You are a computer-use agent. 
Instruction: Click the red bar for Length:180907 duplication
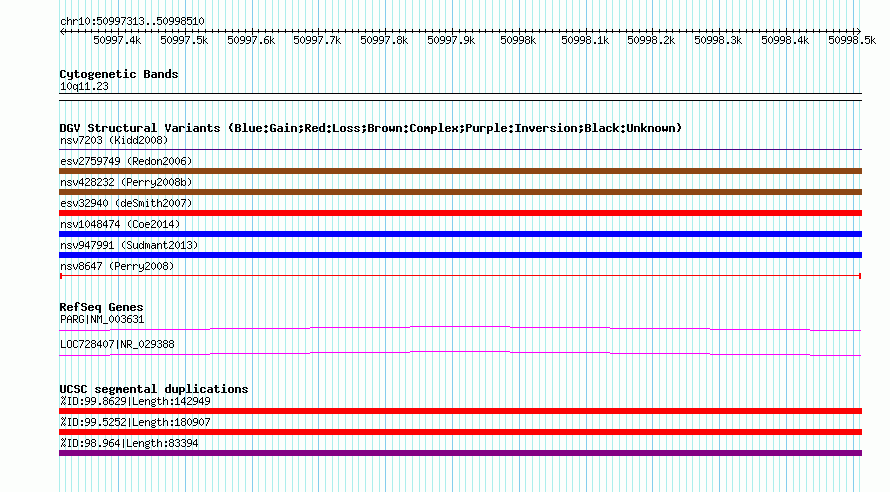pos(460,432)
